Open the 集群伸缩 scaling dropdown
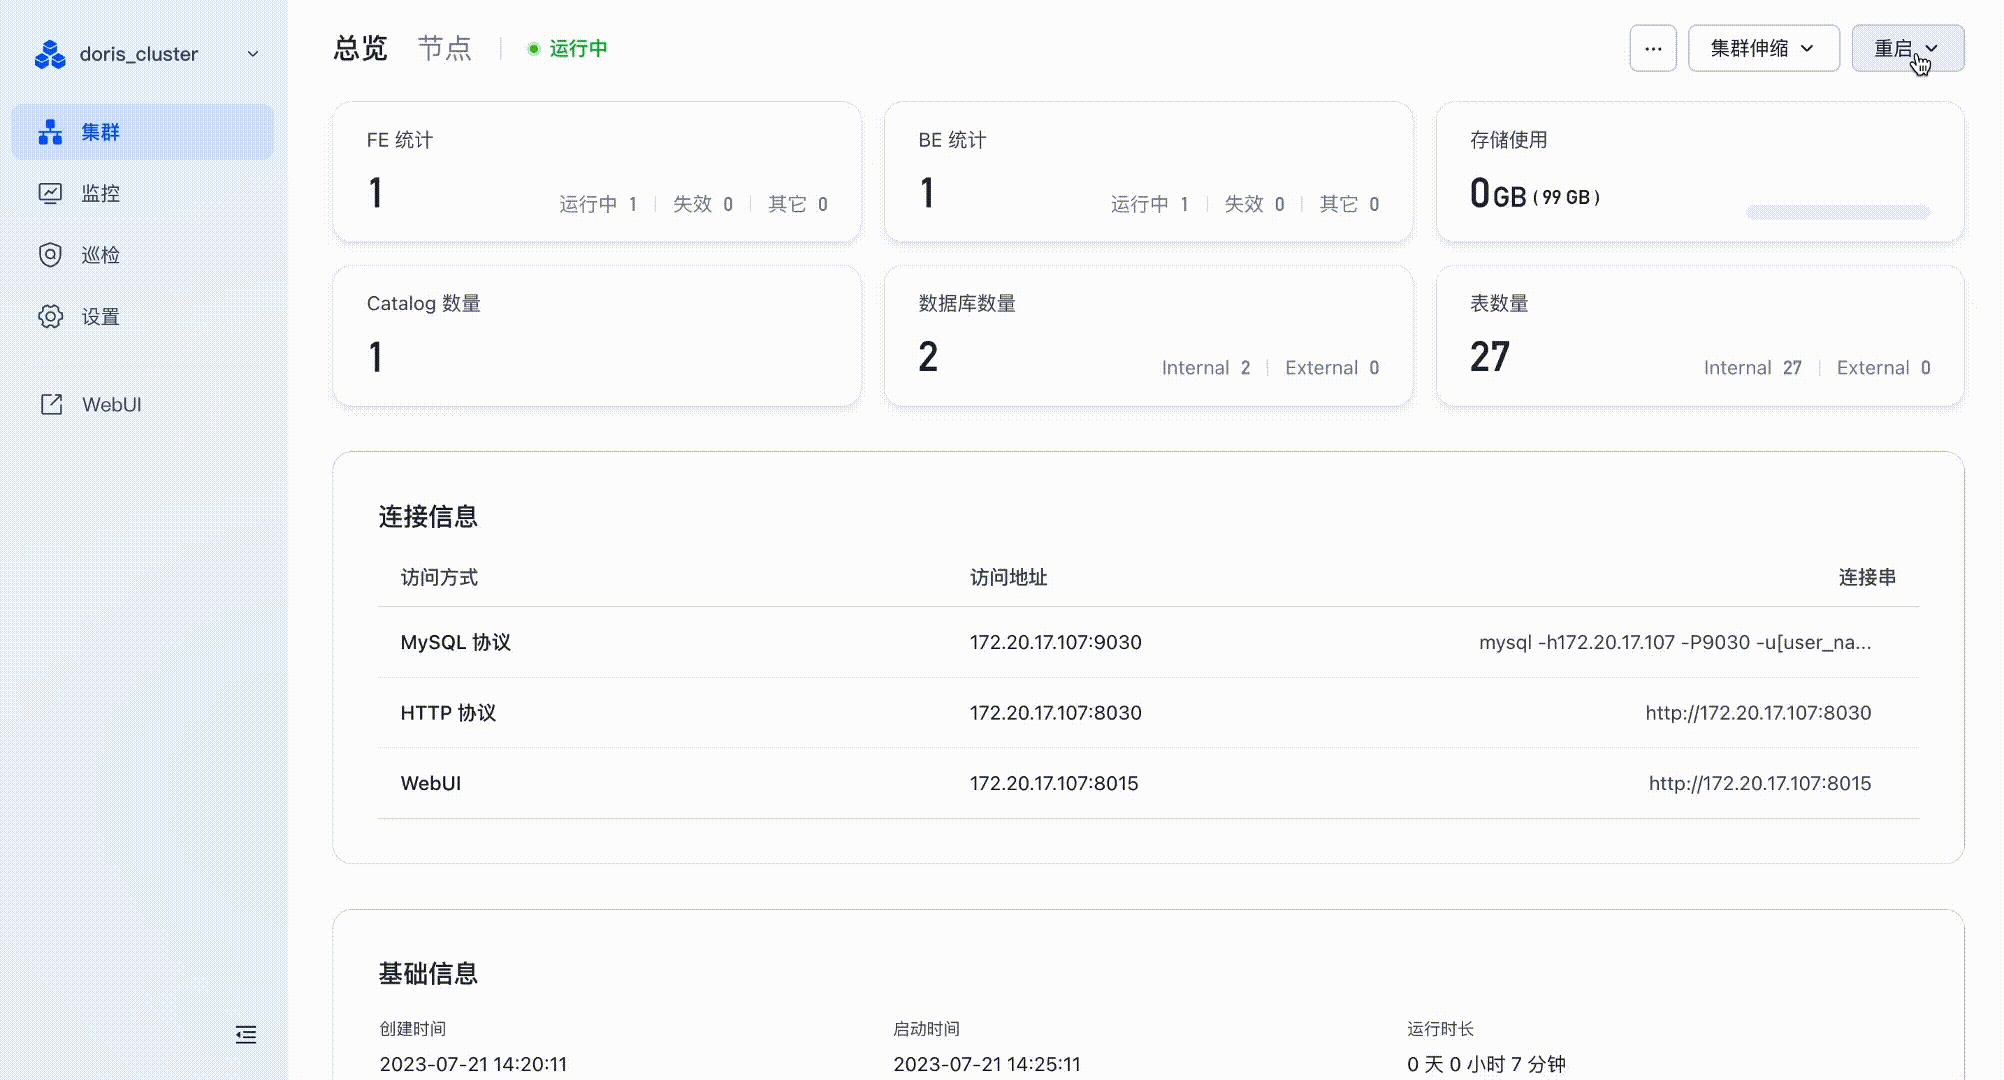Image resolution: width=2004 pixels, height=1080 pixels. pyautogui.click(x=1763, y=47)
